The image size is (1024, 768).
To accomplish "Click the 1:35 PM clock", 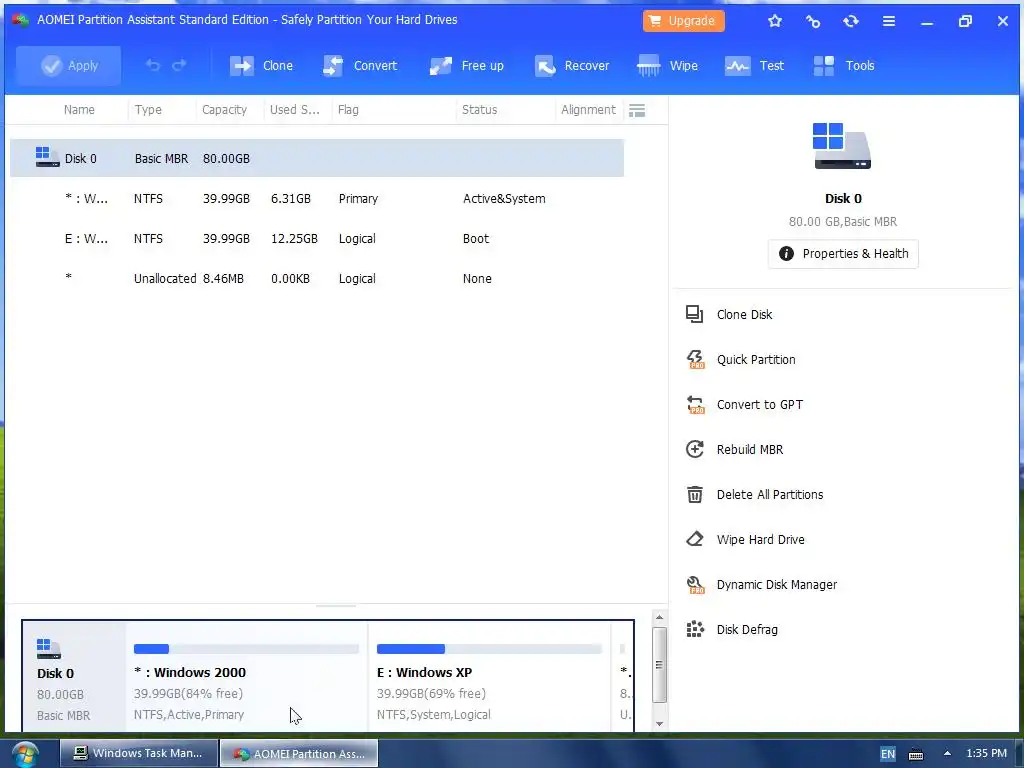I will 986,753.
